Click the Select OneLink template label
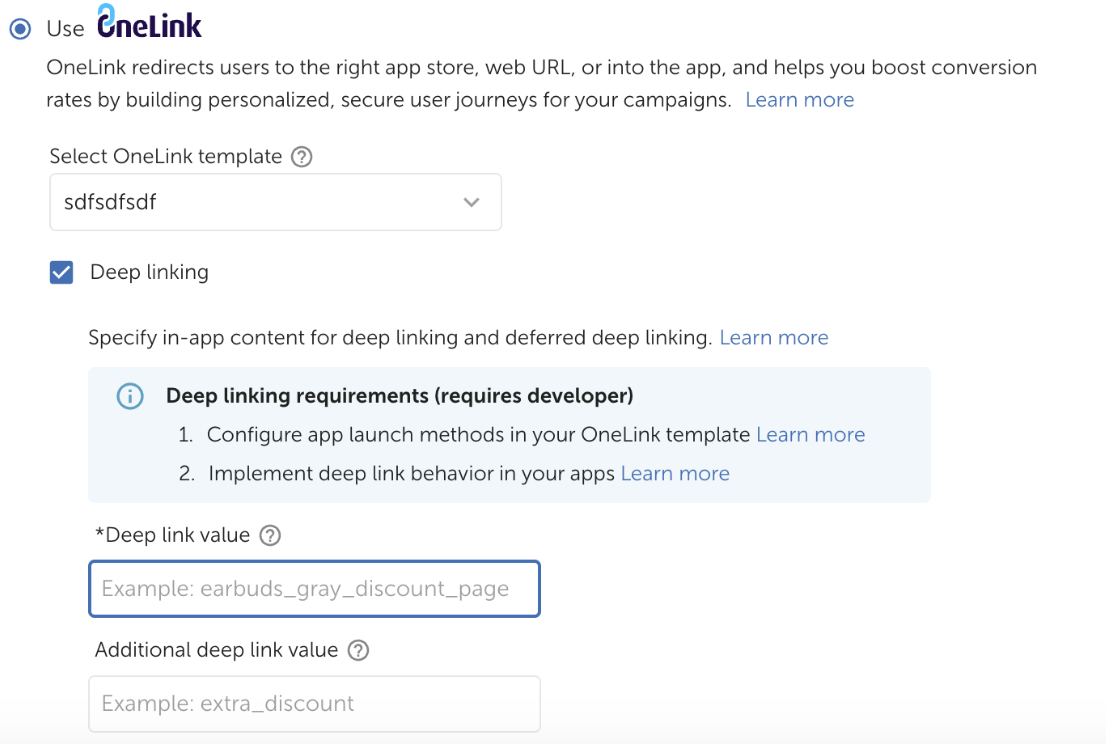1106x744 pixels. tap(166, 157)
